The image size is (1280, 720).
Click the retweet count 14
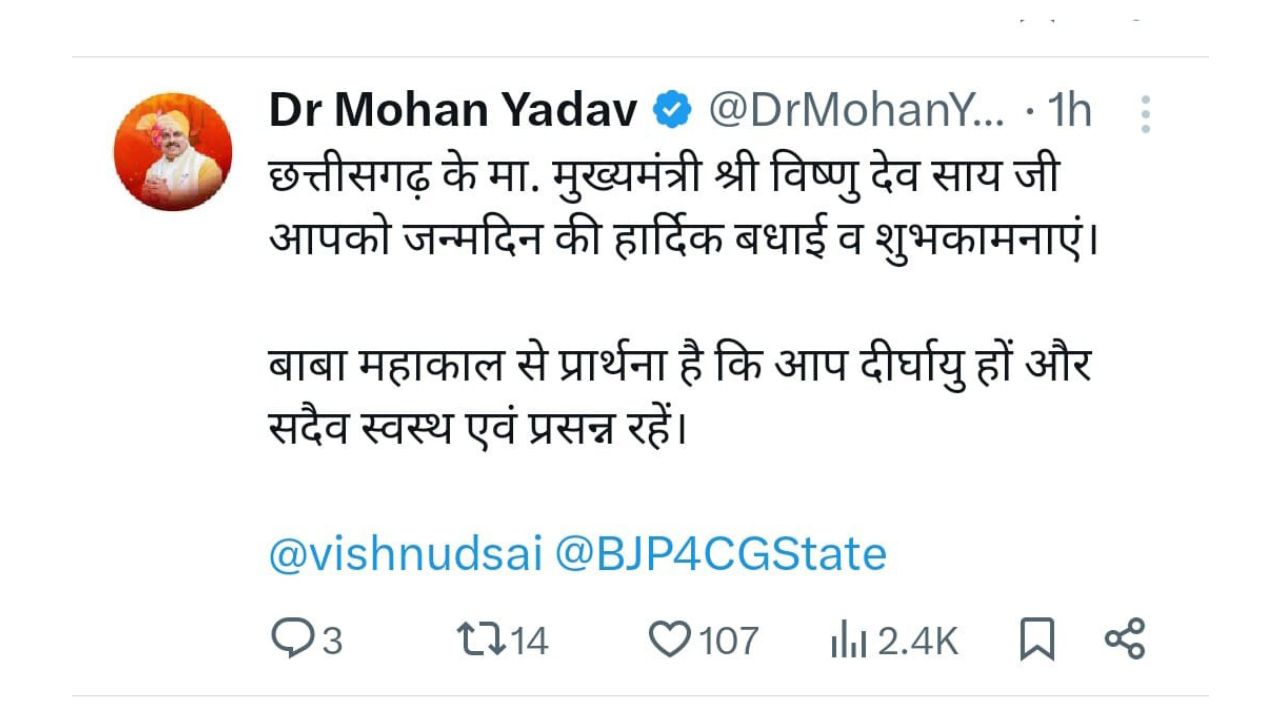pos(529,640)
